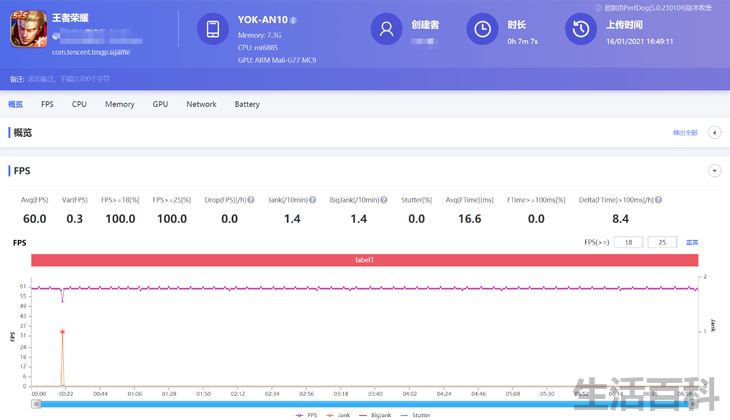Click the upload time 16/01/2021 16:49:11
This screenshot has height=420, width=730.
pyautogui.click(x=640, y=41)
